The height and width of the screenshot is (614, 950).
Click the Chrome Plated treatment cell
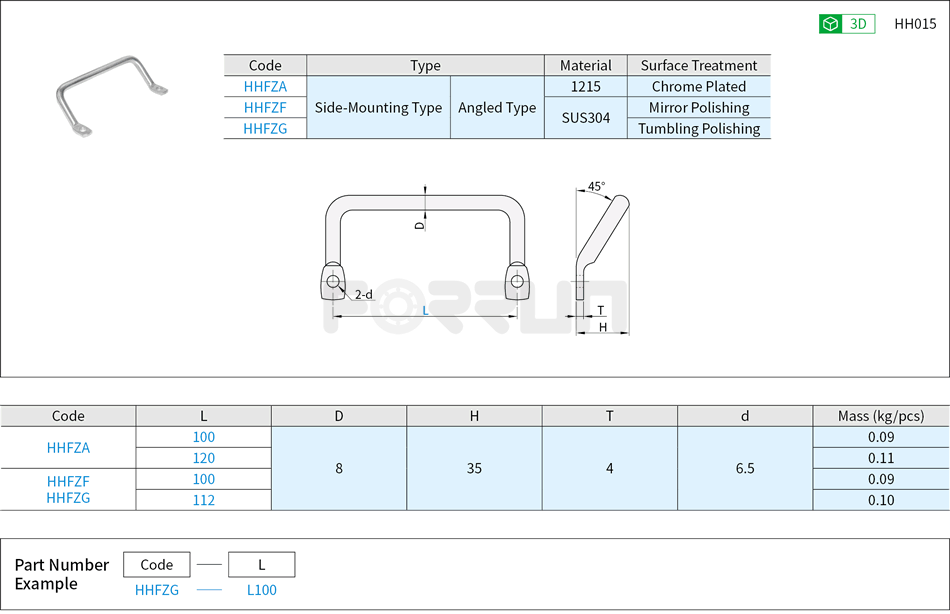click(x=697, y=86)
